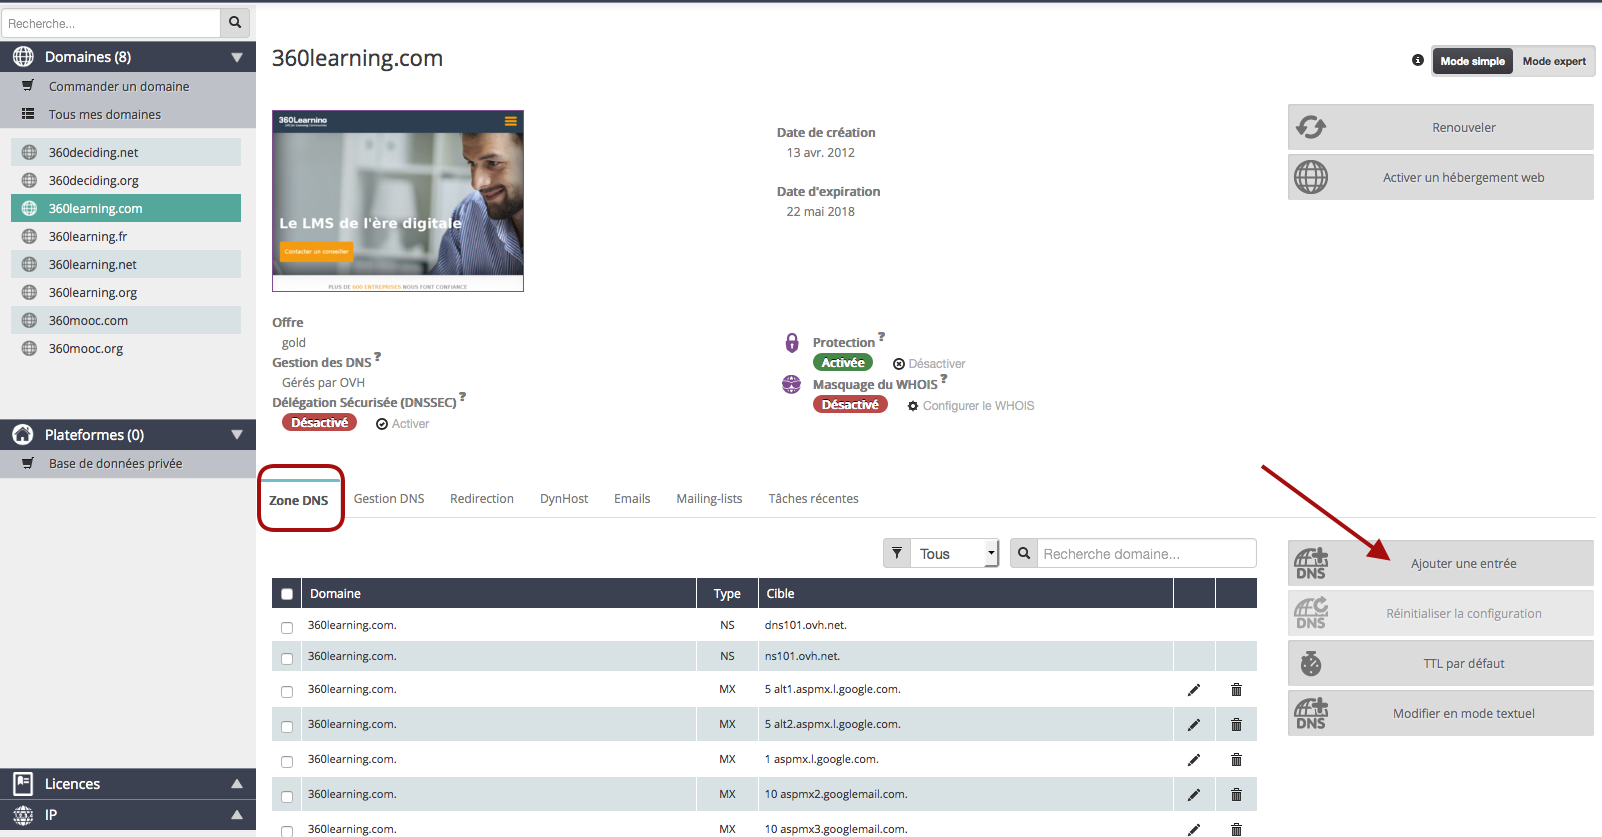Open the DNSSEC help question mark
The height and width of the screenshot is (837, 1602).
[462, 397]
